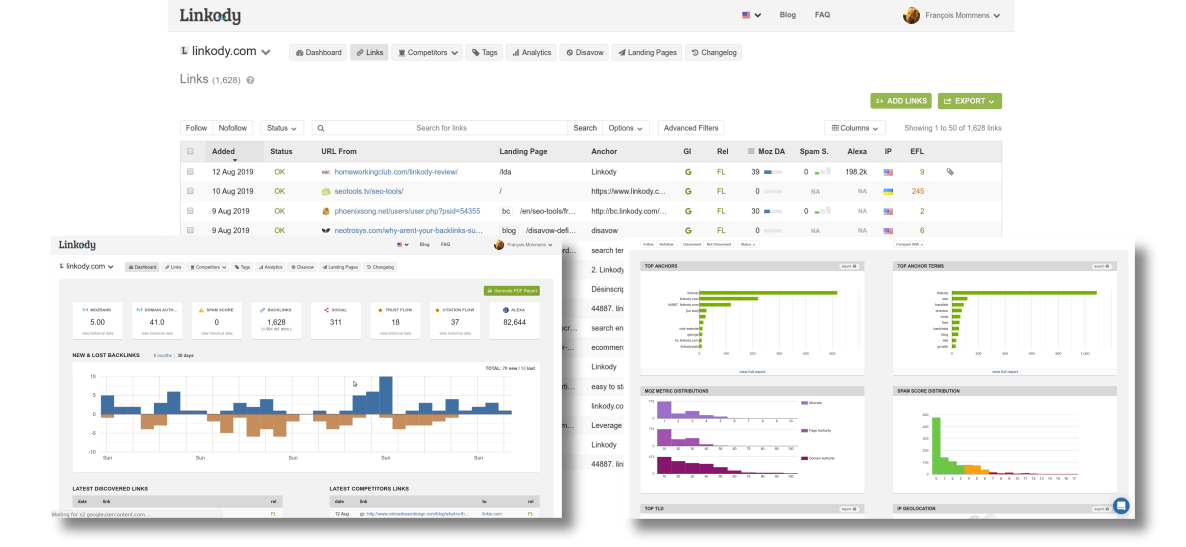Click the Advanced Filters button
This screenshot has width=1186, height=547.
pyautogui.click(x=691, y=128)
